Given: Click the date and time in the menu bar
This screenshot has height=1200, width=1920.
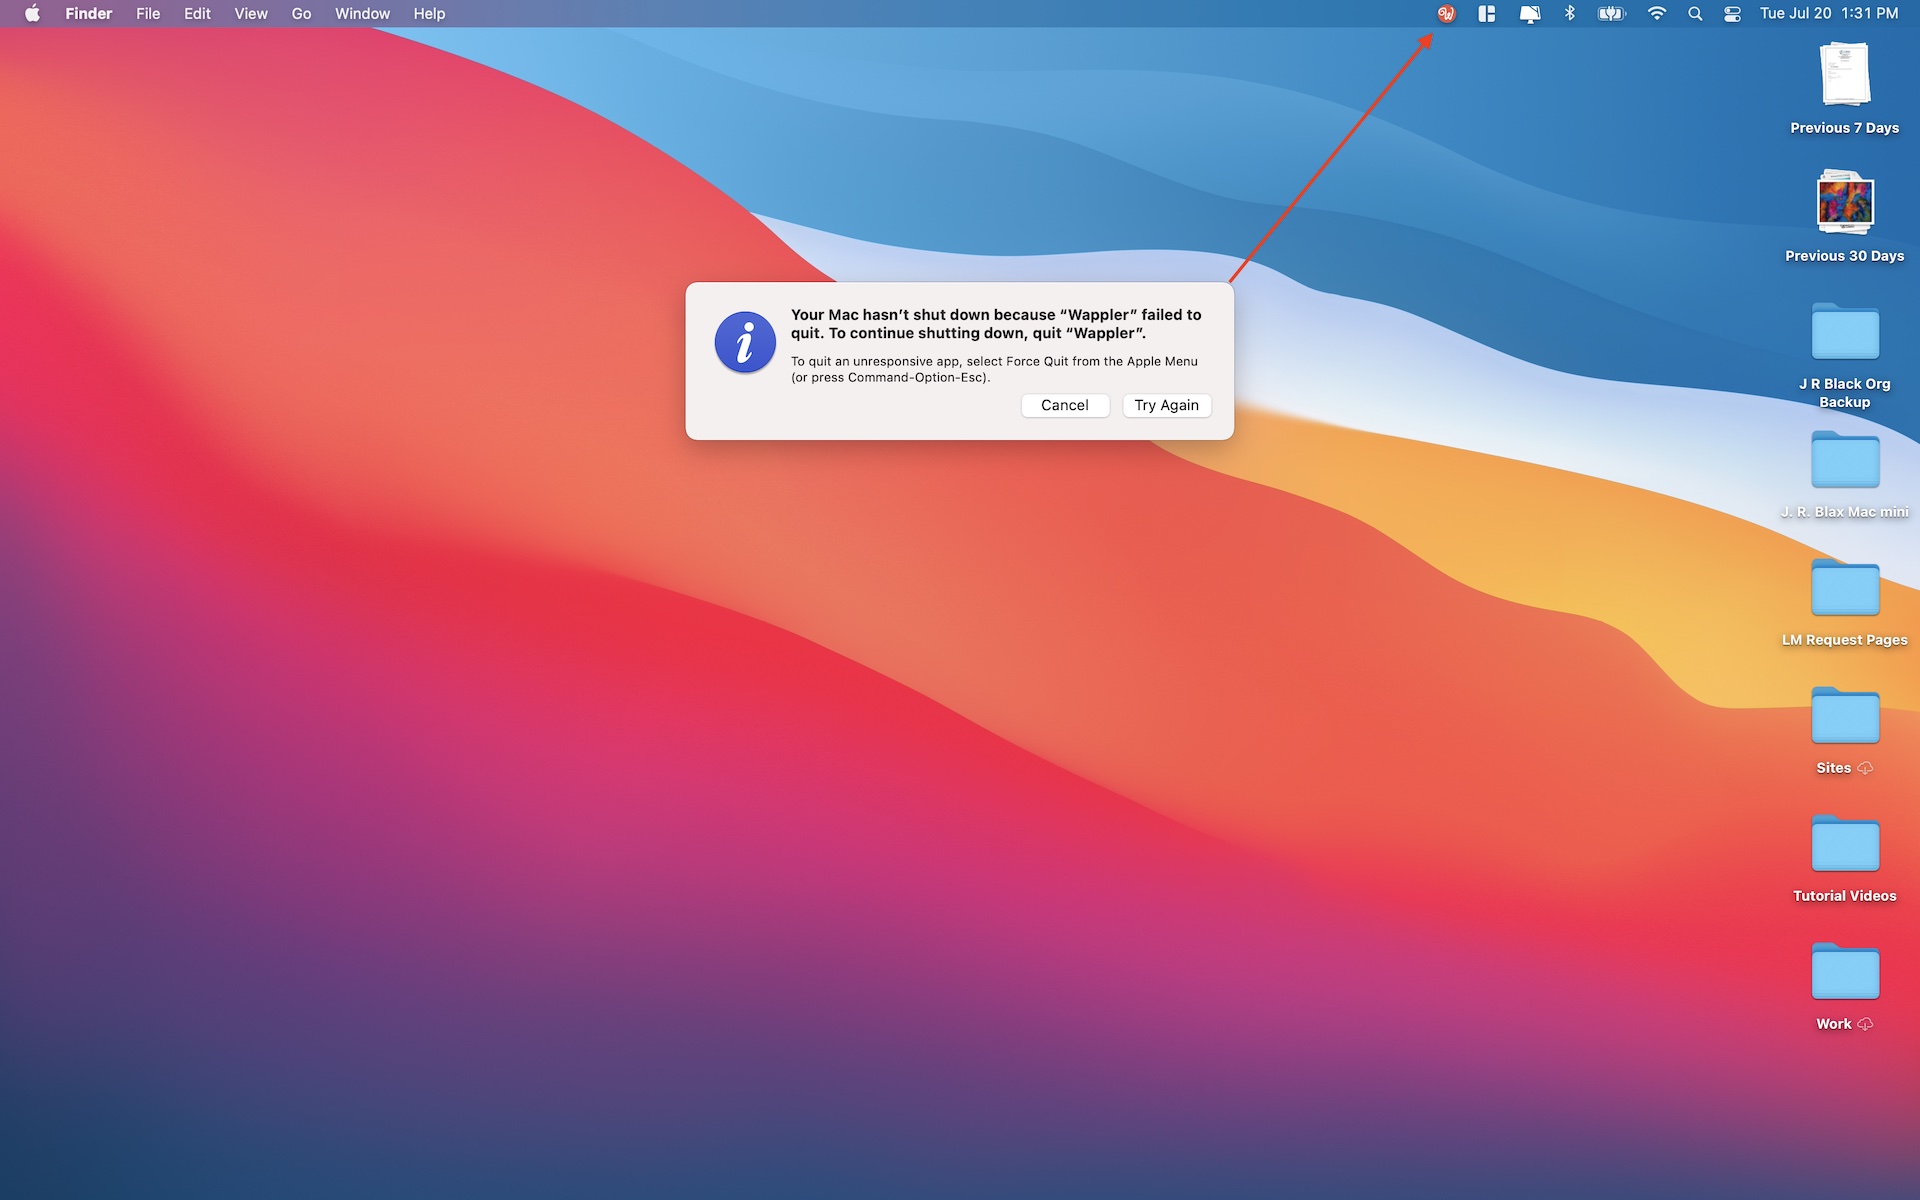Looking at the screenshot, I should 1829,14.
